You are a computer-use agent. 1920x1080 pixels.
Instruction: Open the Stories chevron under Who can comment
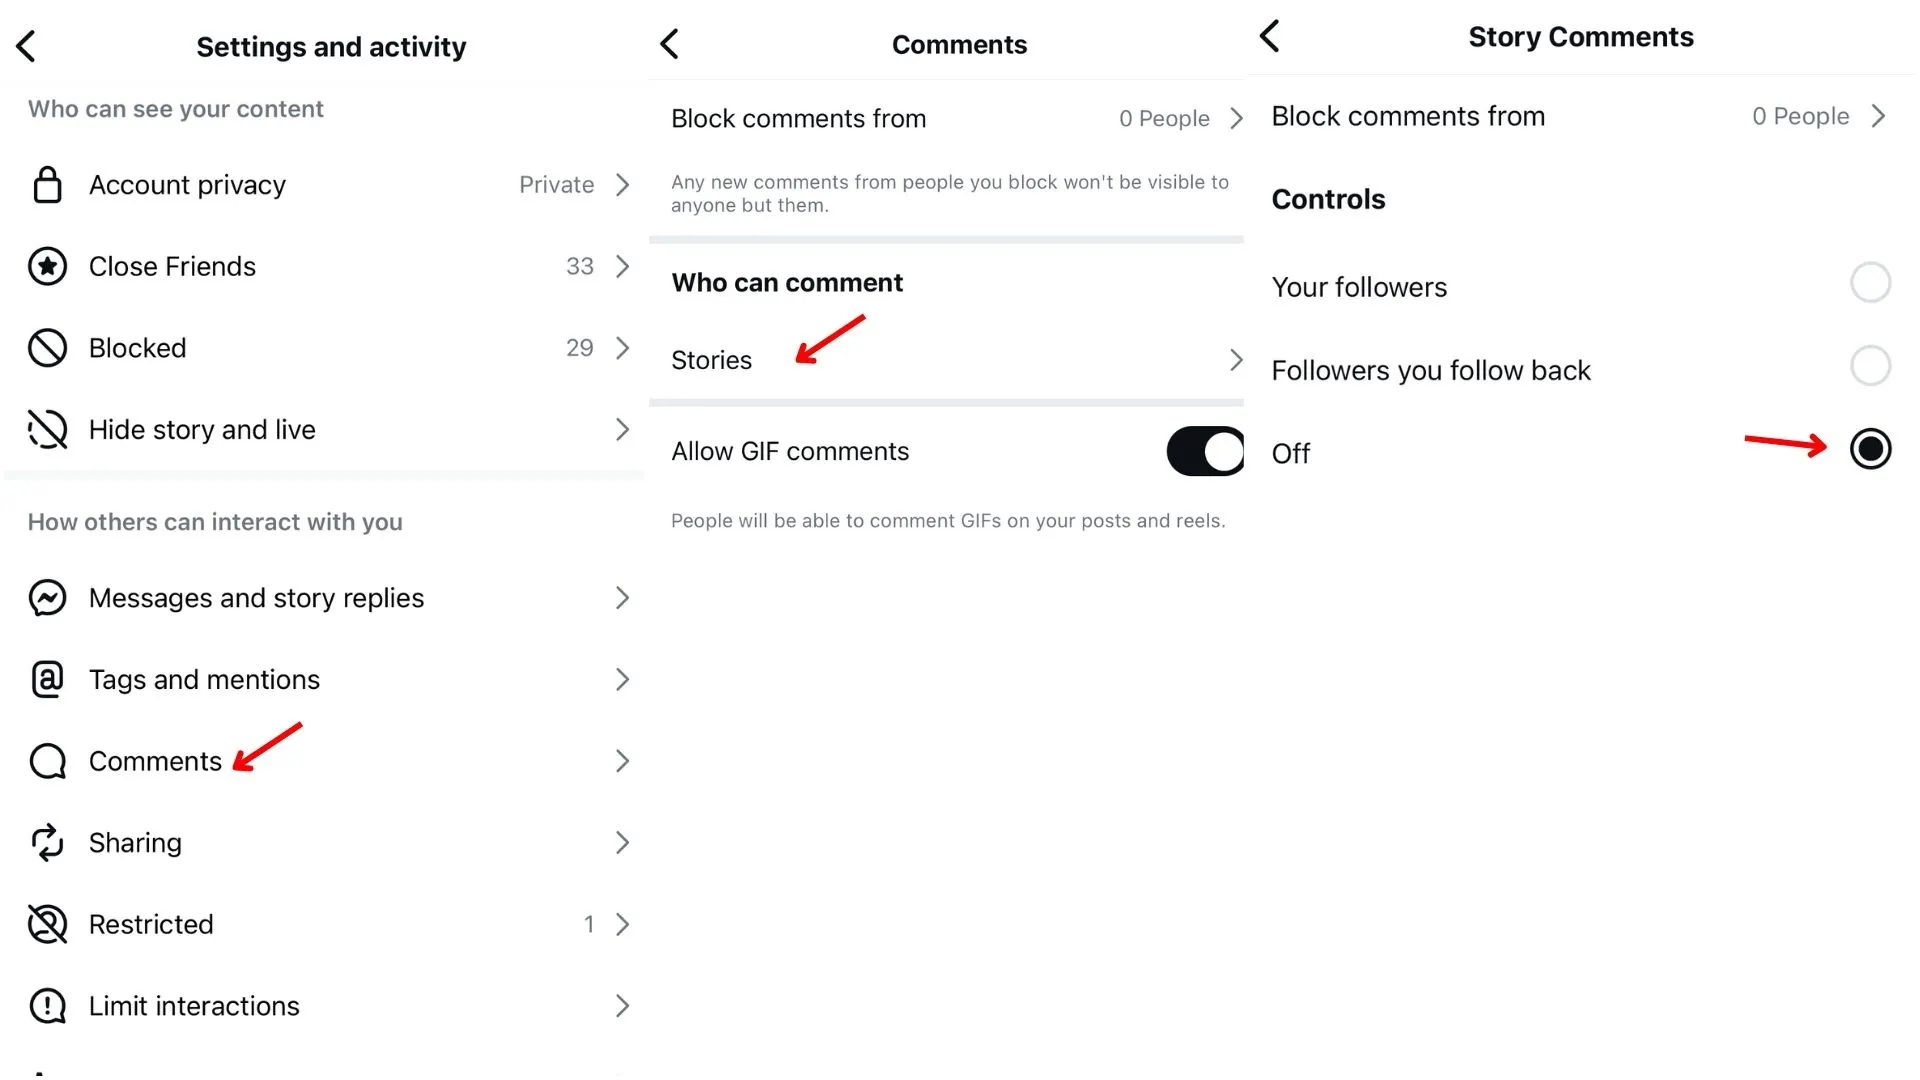coord(1236,360)
